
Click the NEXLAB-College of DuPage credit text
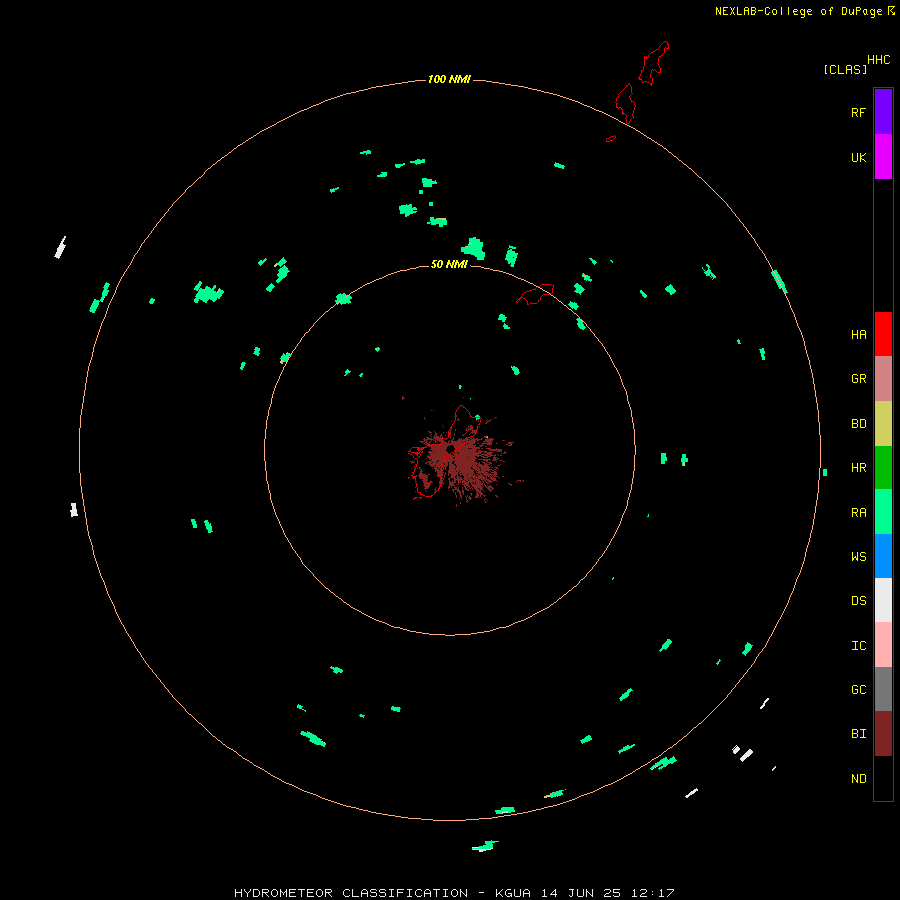[x=798, y=11]
